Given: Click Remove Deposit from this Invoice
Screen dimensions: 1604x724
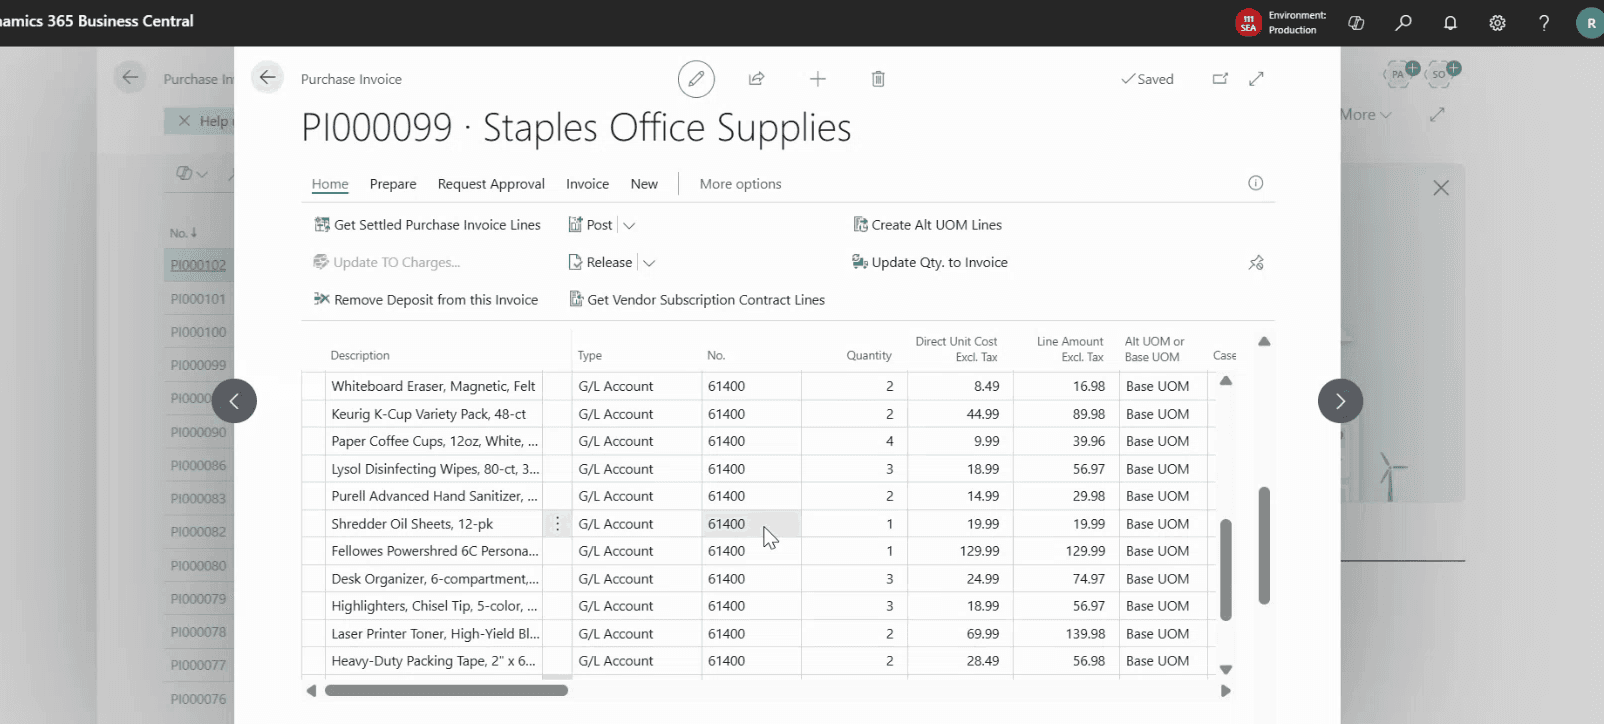Looking at the screenshot, I should tap(426, 299).
